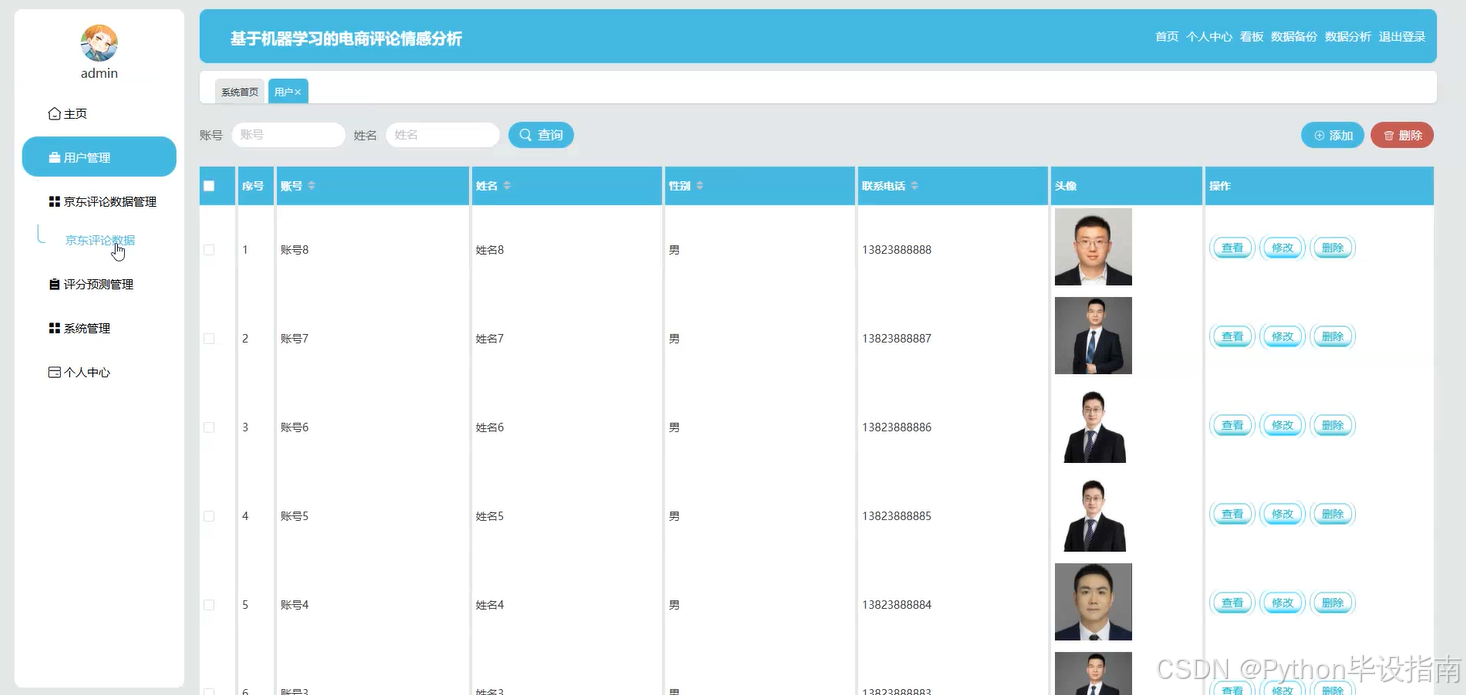Open 京东评论数据管理 via its sidebar icon
Viewport: 1466px width, 695px height.
click(x=53, y=201)
